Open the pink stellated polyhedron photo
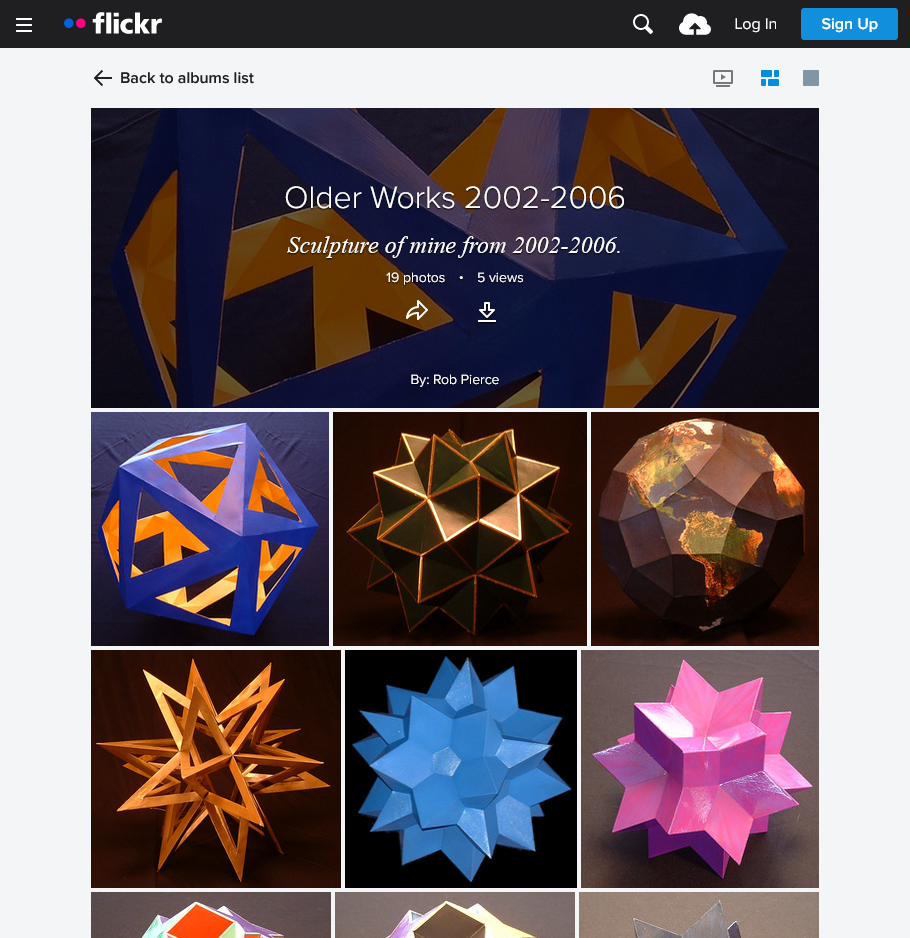Screen dimensions: 910x938 [700, 769]
